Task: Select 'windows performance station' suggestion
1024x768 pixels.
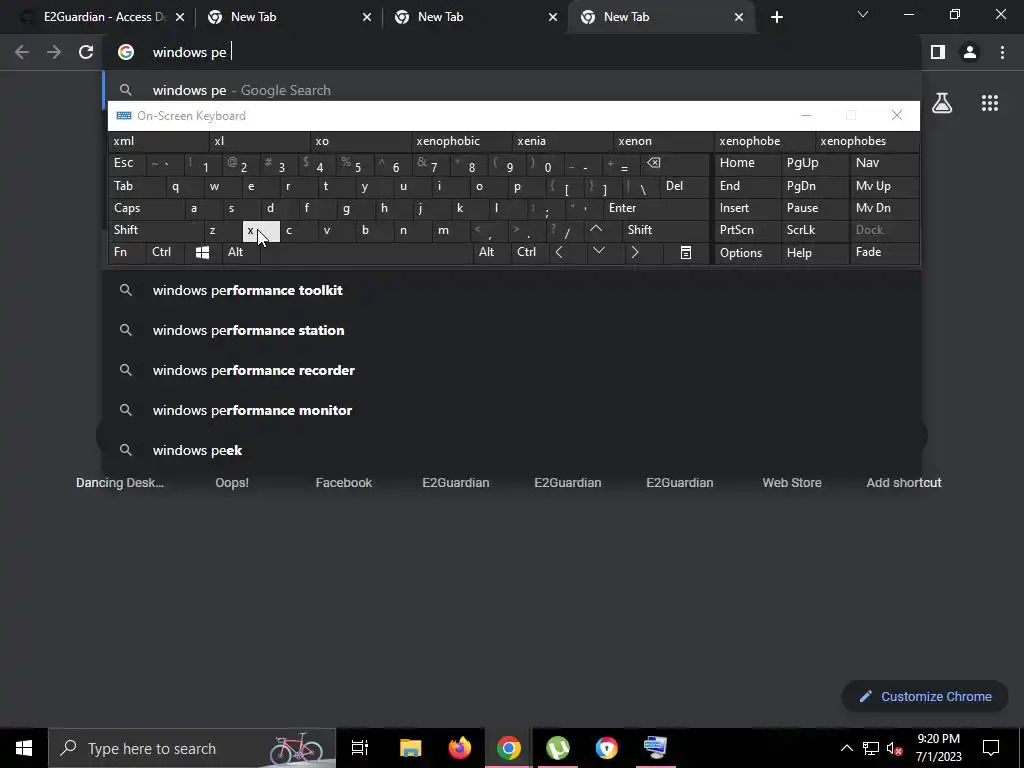Action: tap(511, 330)
